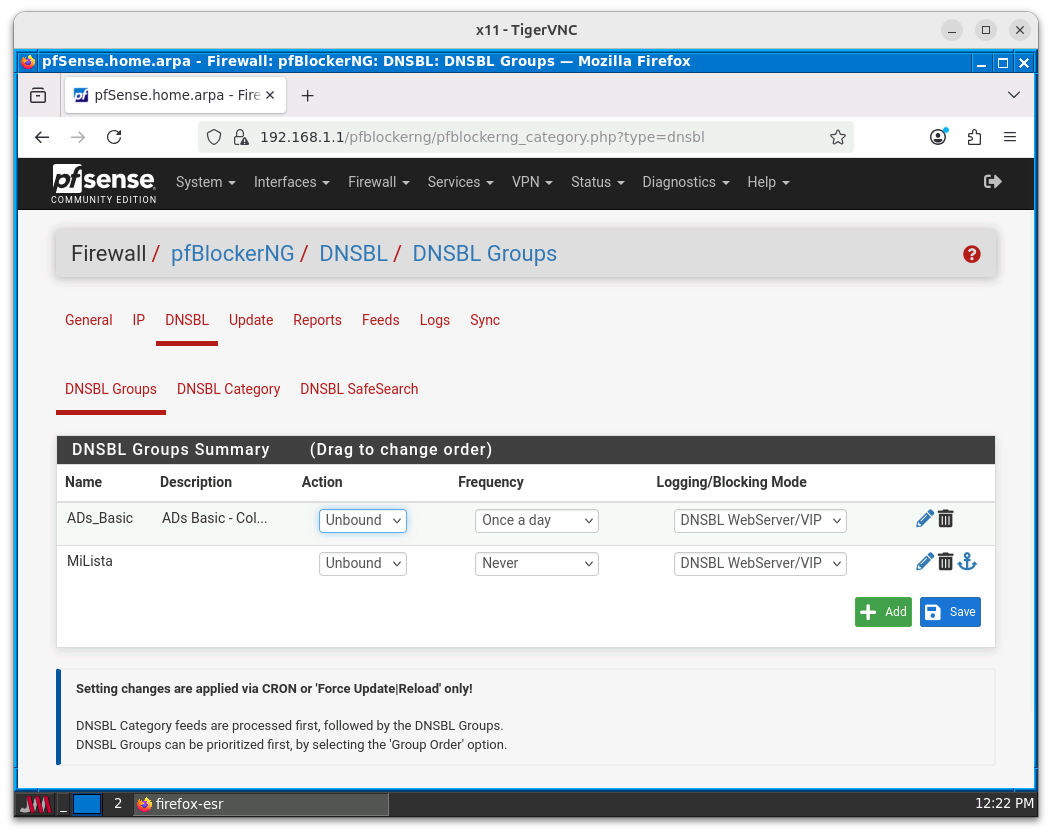This screenshot has width=1052, height=834.
Task: Switch to the Sync tab
Action: coord(485,320)
